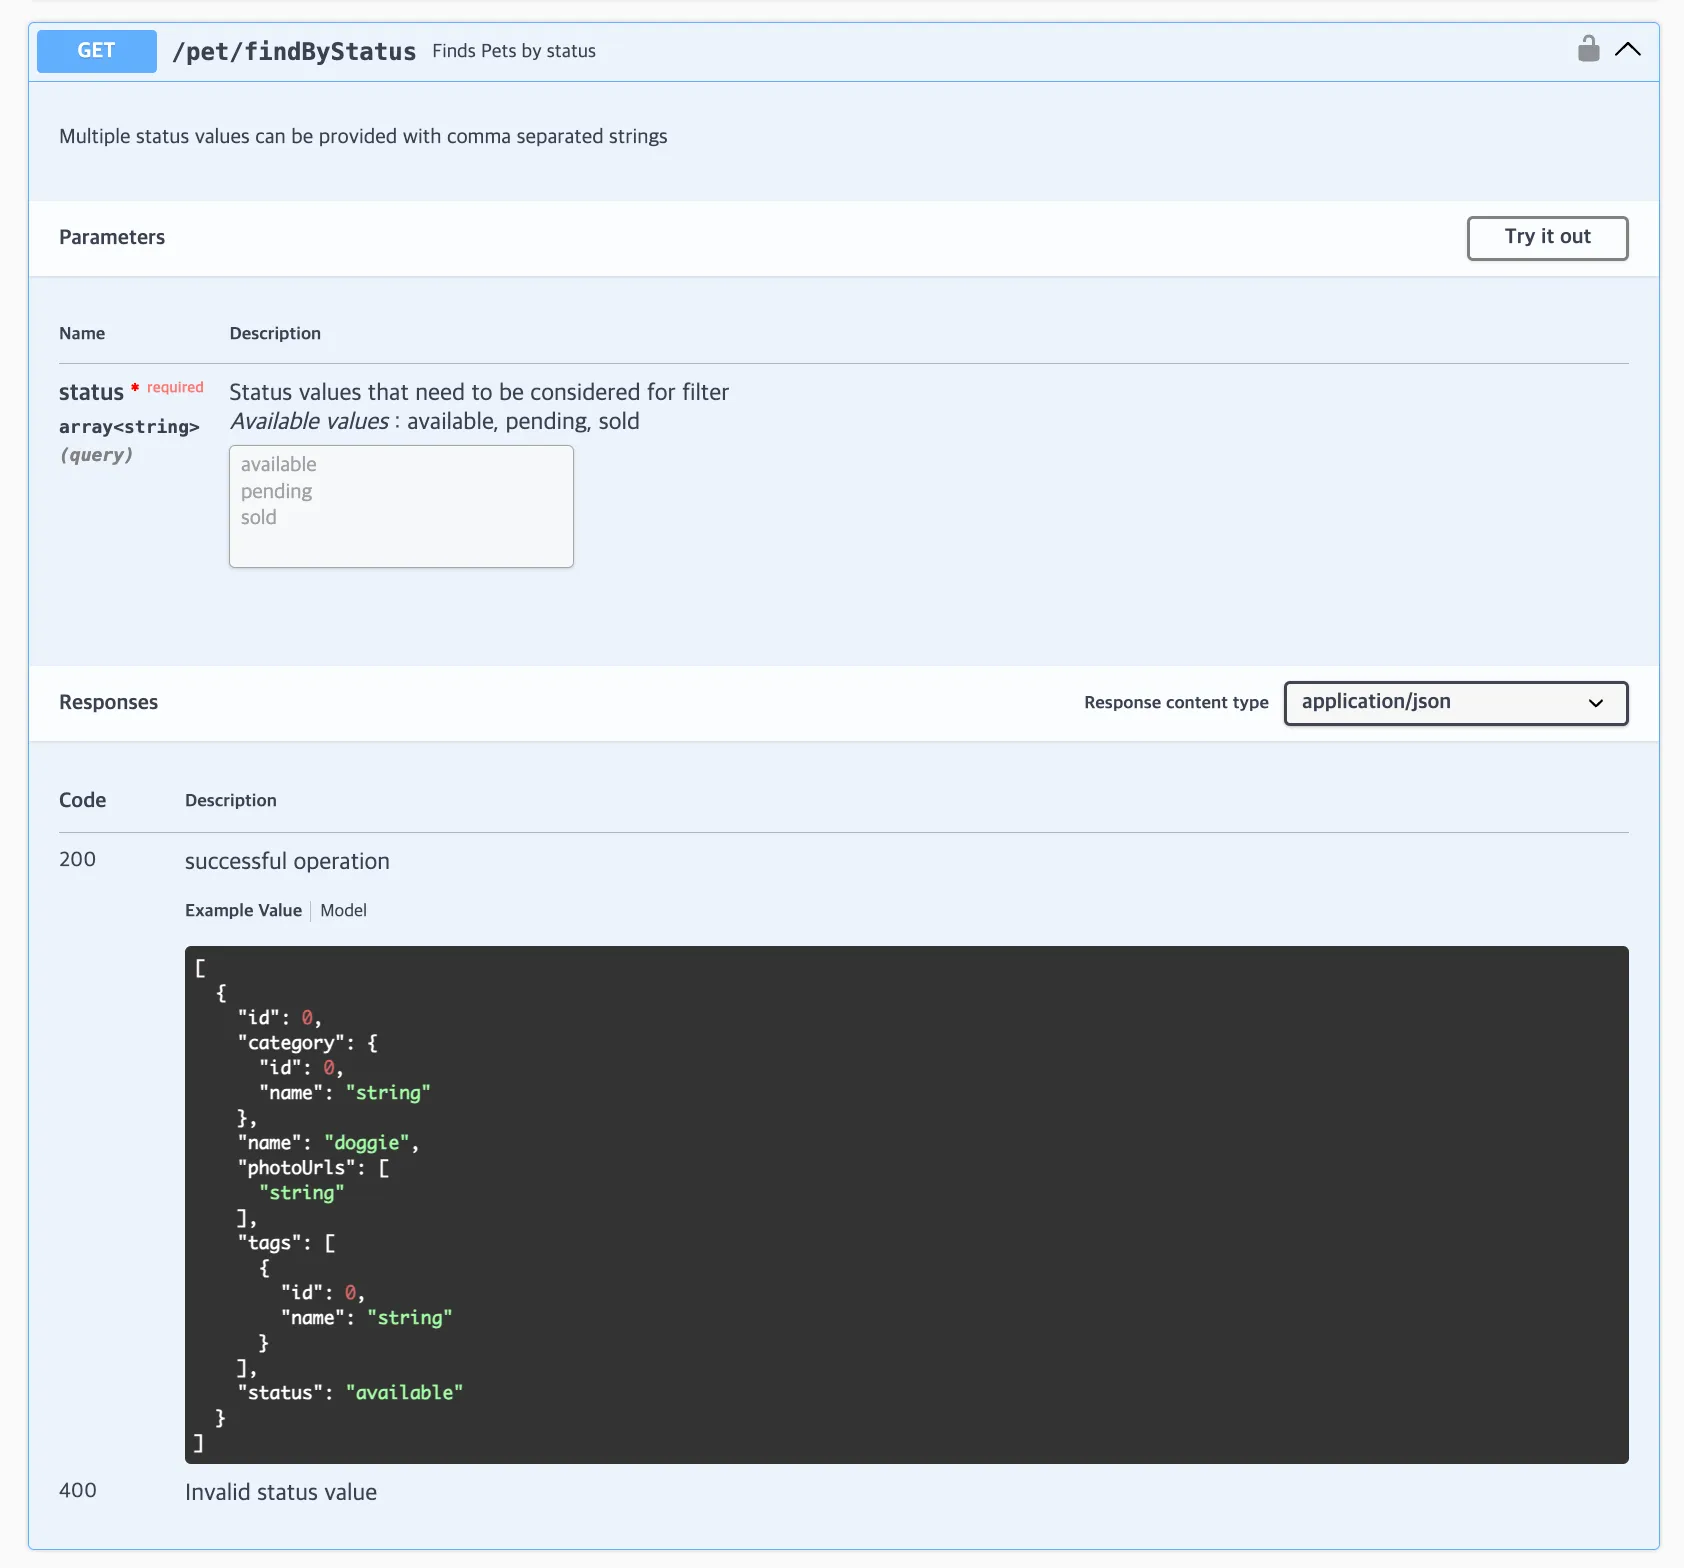
Task: Click response code '200'
Action: click(x=77, y=859)
